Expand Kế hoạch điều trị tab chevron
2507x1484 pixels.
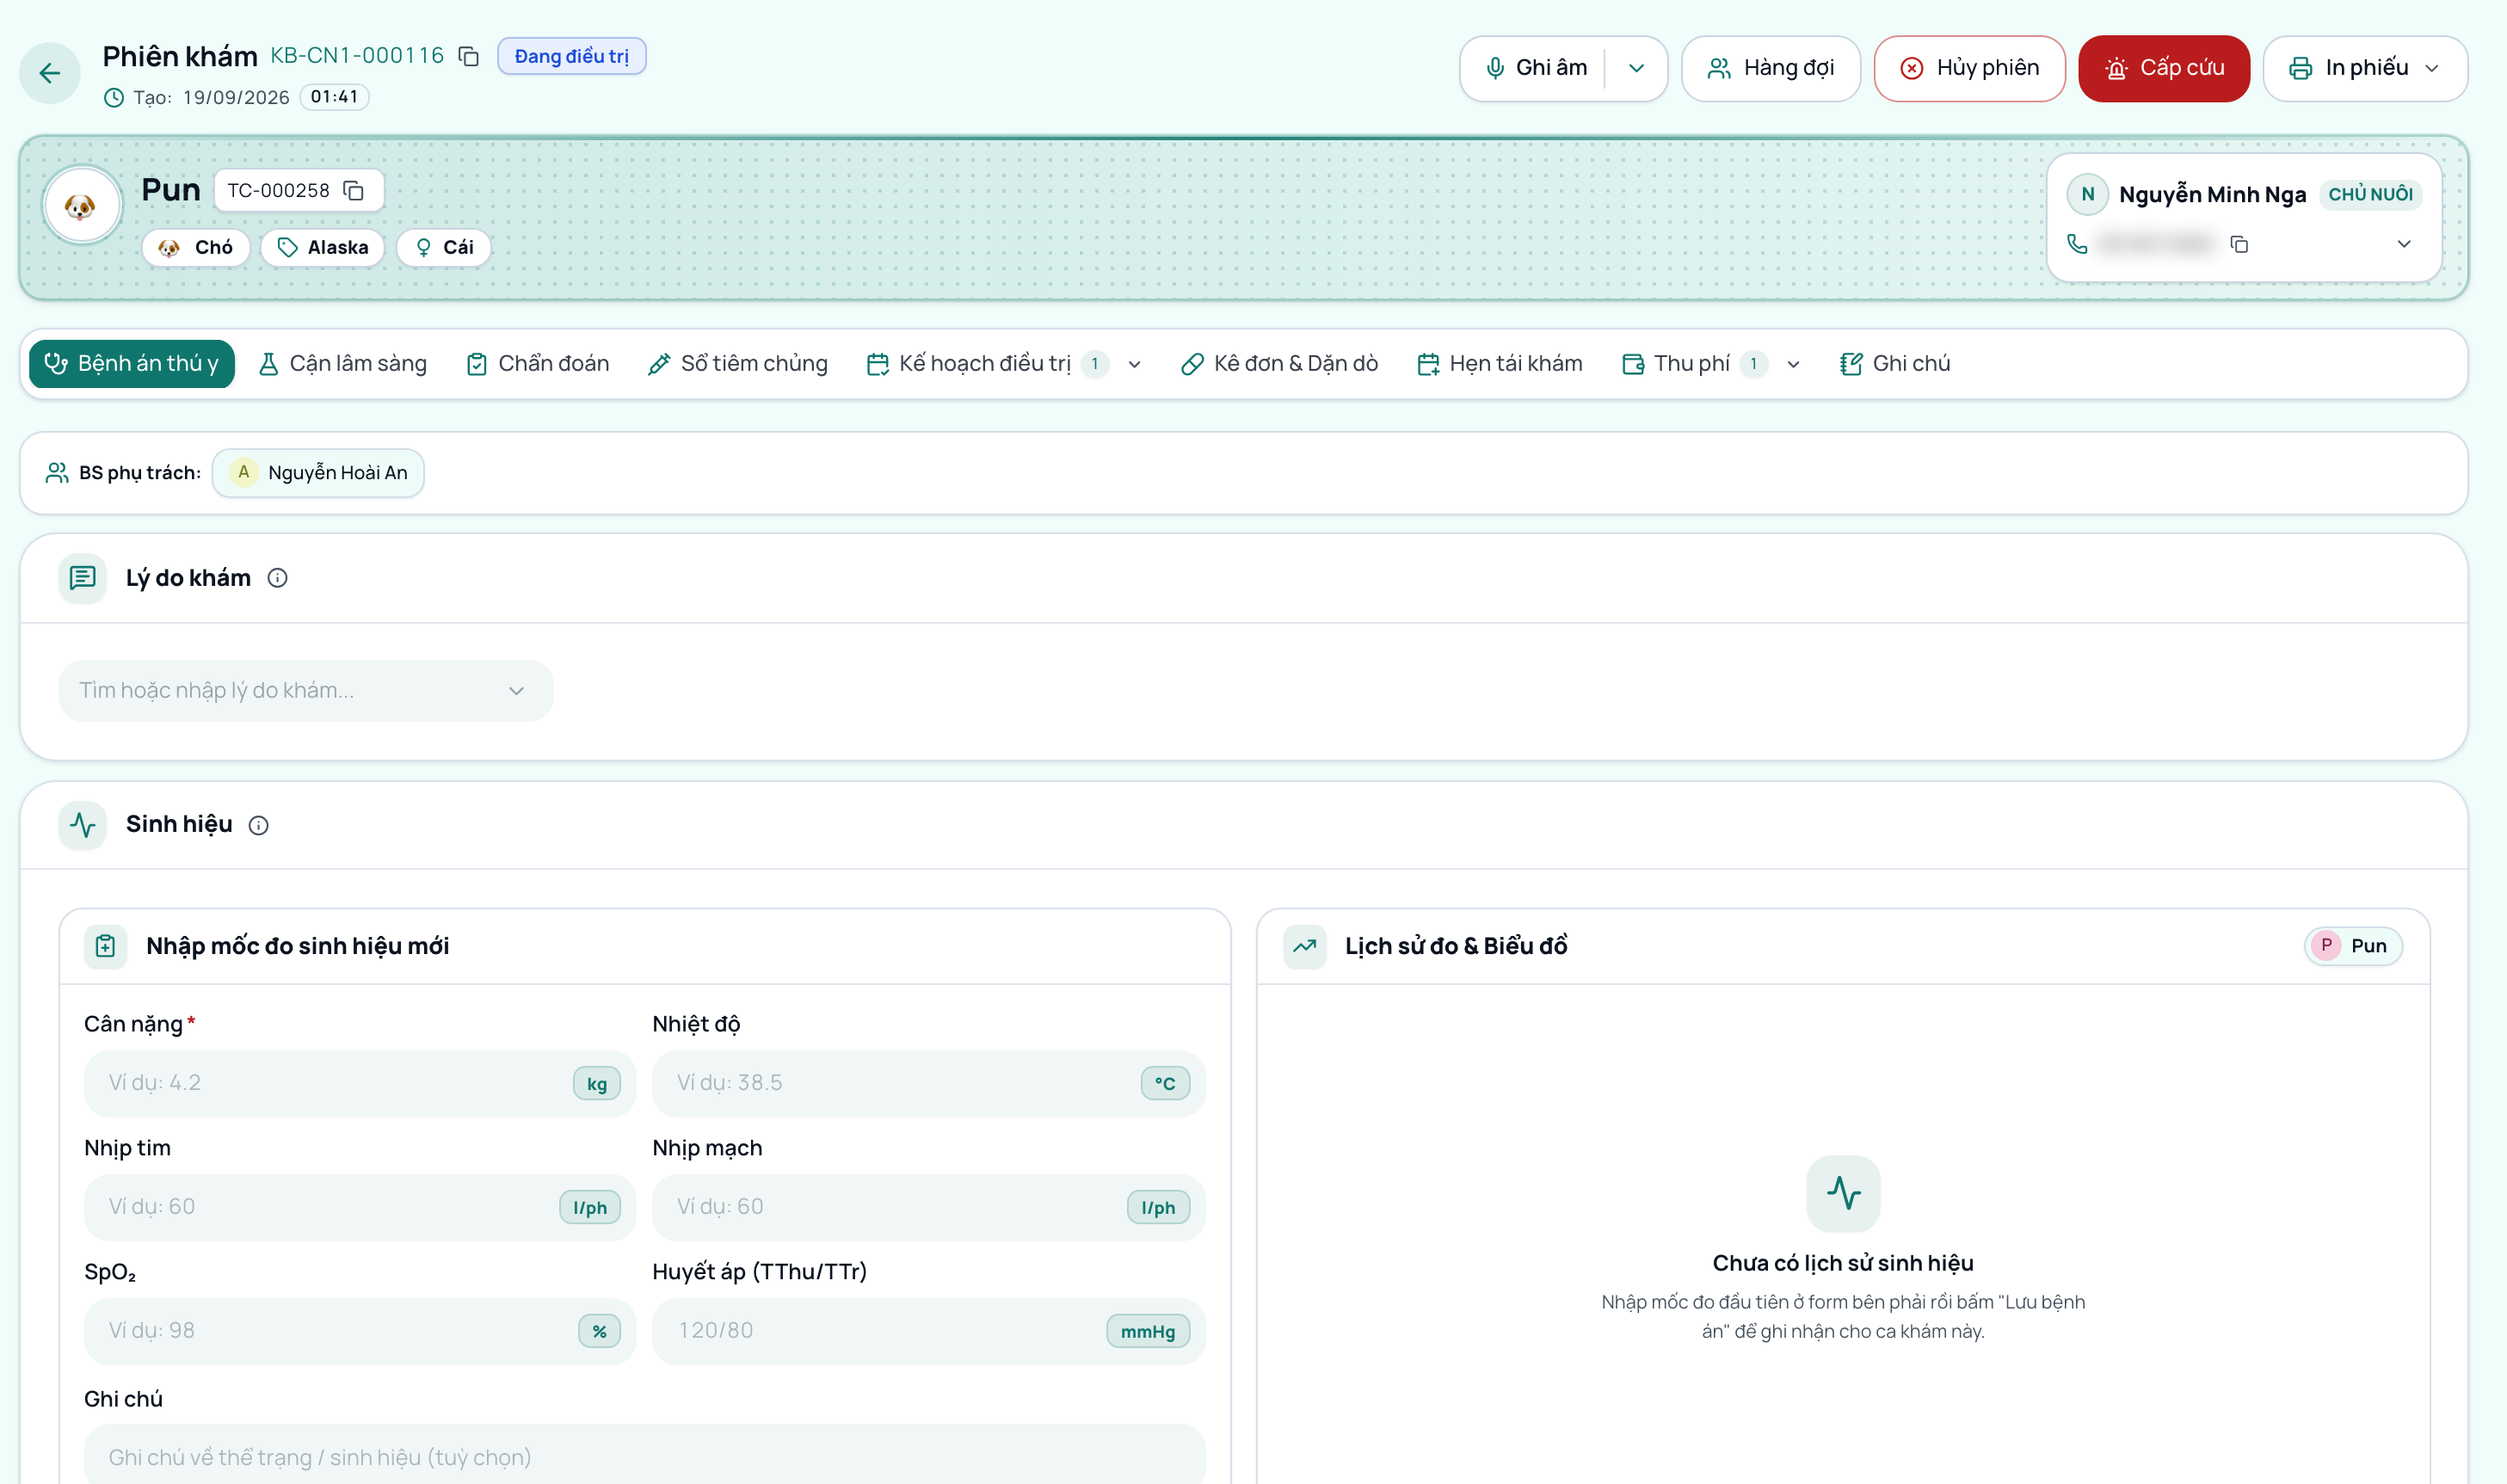pos(1134,364)
